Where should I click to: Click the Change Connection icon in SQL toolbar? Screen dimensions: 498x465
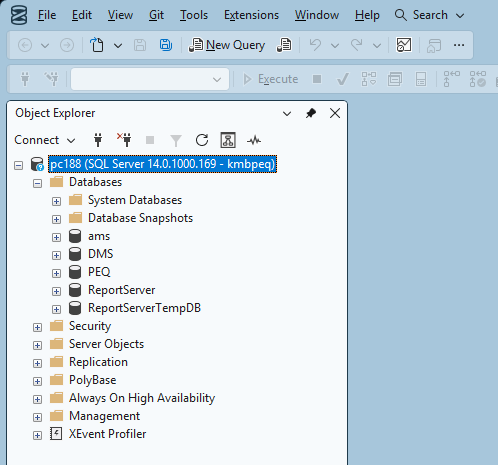[52, 79]
